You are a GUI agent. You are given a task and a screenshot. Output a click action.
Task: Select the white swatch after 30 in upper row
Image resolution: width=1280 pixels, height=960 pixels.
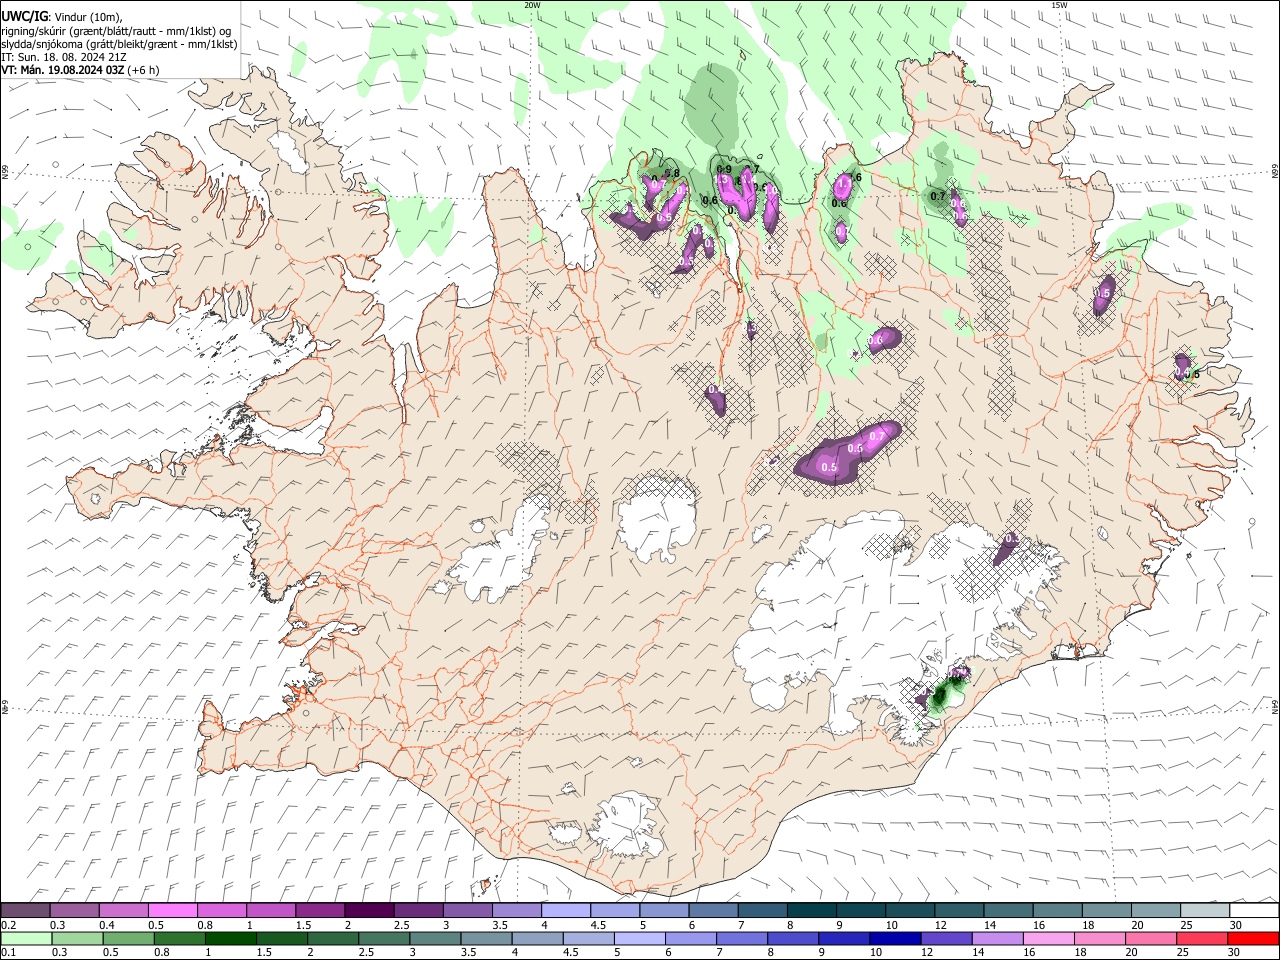click(1255, 910)
